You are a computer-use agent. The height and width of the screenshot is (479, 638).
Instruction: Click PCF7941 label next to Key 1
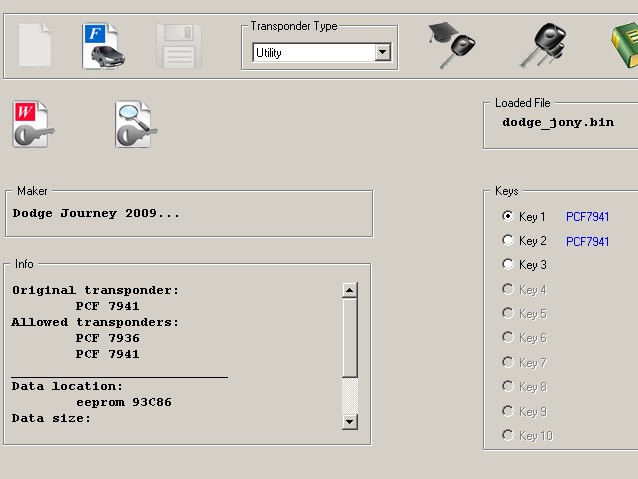click(x=587, y=217)
